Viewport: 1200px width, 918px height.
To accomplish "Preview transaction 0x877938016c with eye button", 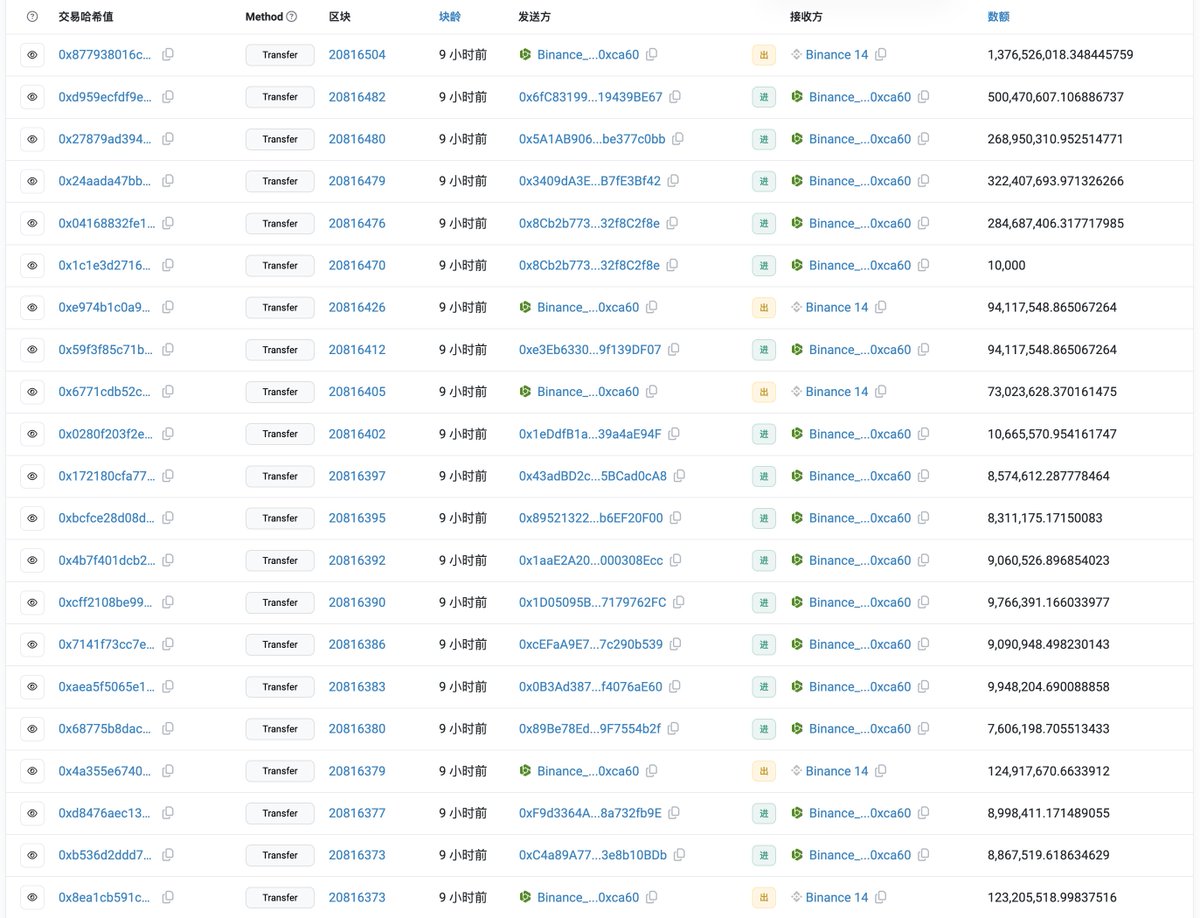I will pos(32,55).
